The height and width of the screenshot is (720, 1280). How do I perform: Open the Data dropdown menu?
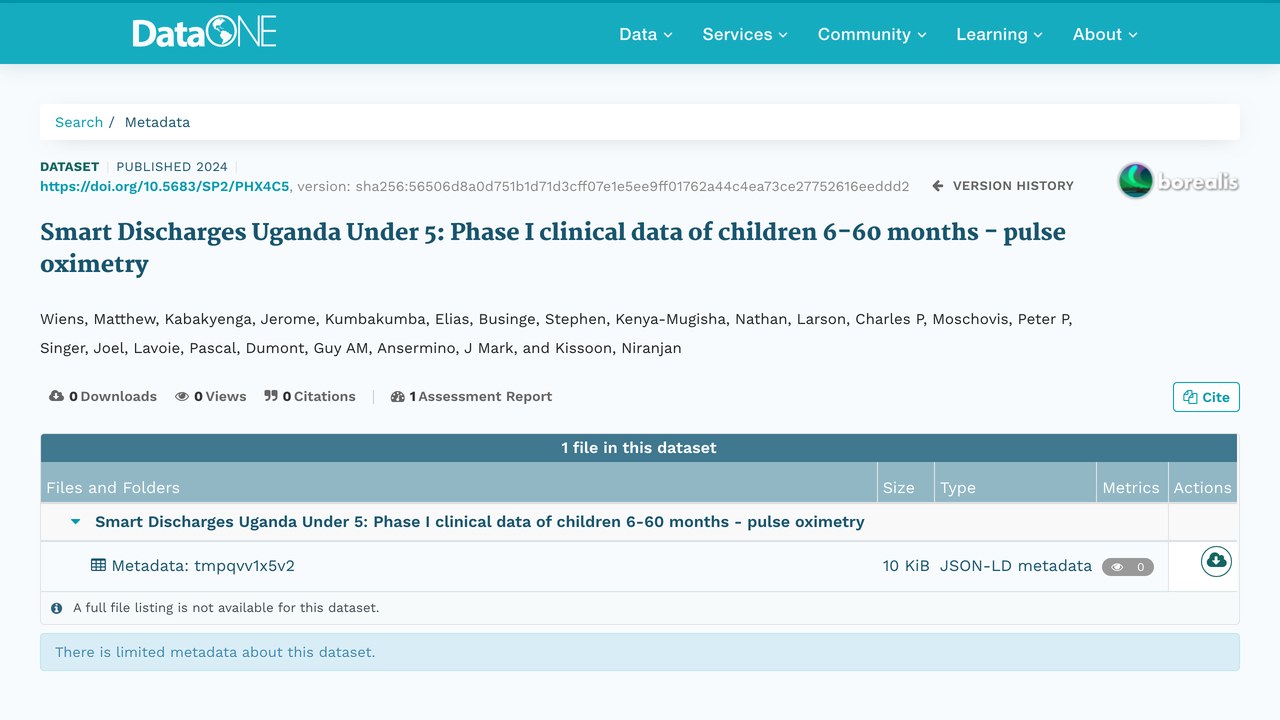[646, 34]
